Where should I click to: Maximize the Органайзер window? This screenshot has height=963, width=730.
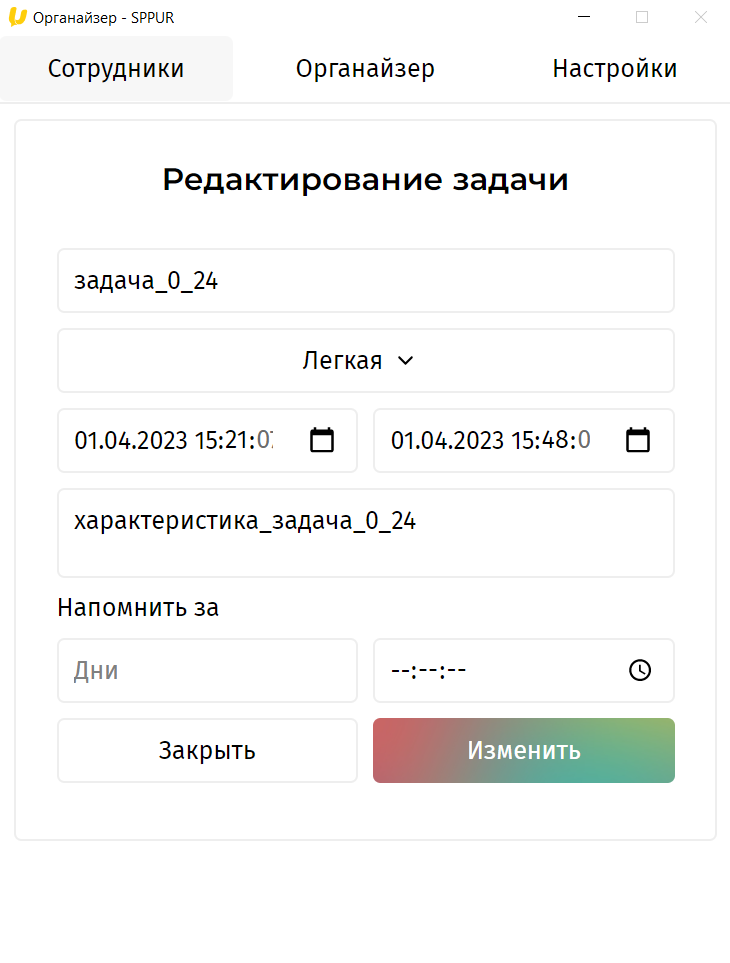[642, 17]
